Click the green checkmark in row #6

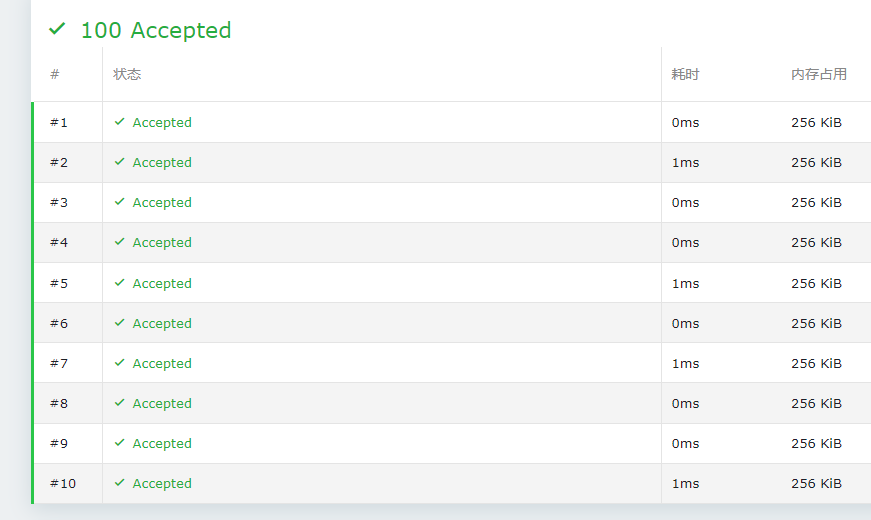click(x=119, y=323)
